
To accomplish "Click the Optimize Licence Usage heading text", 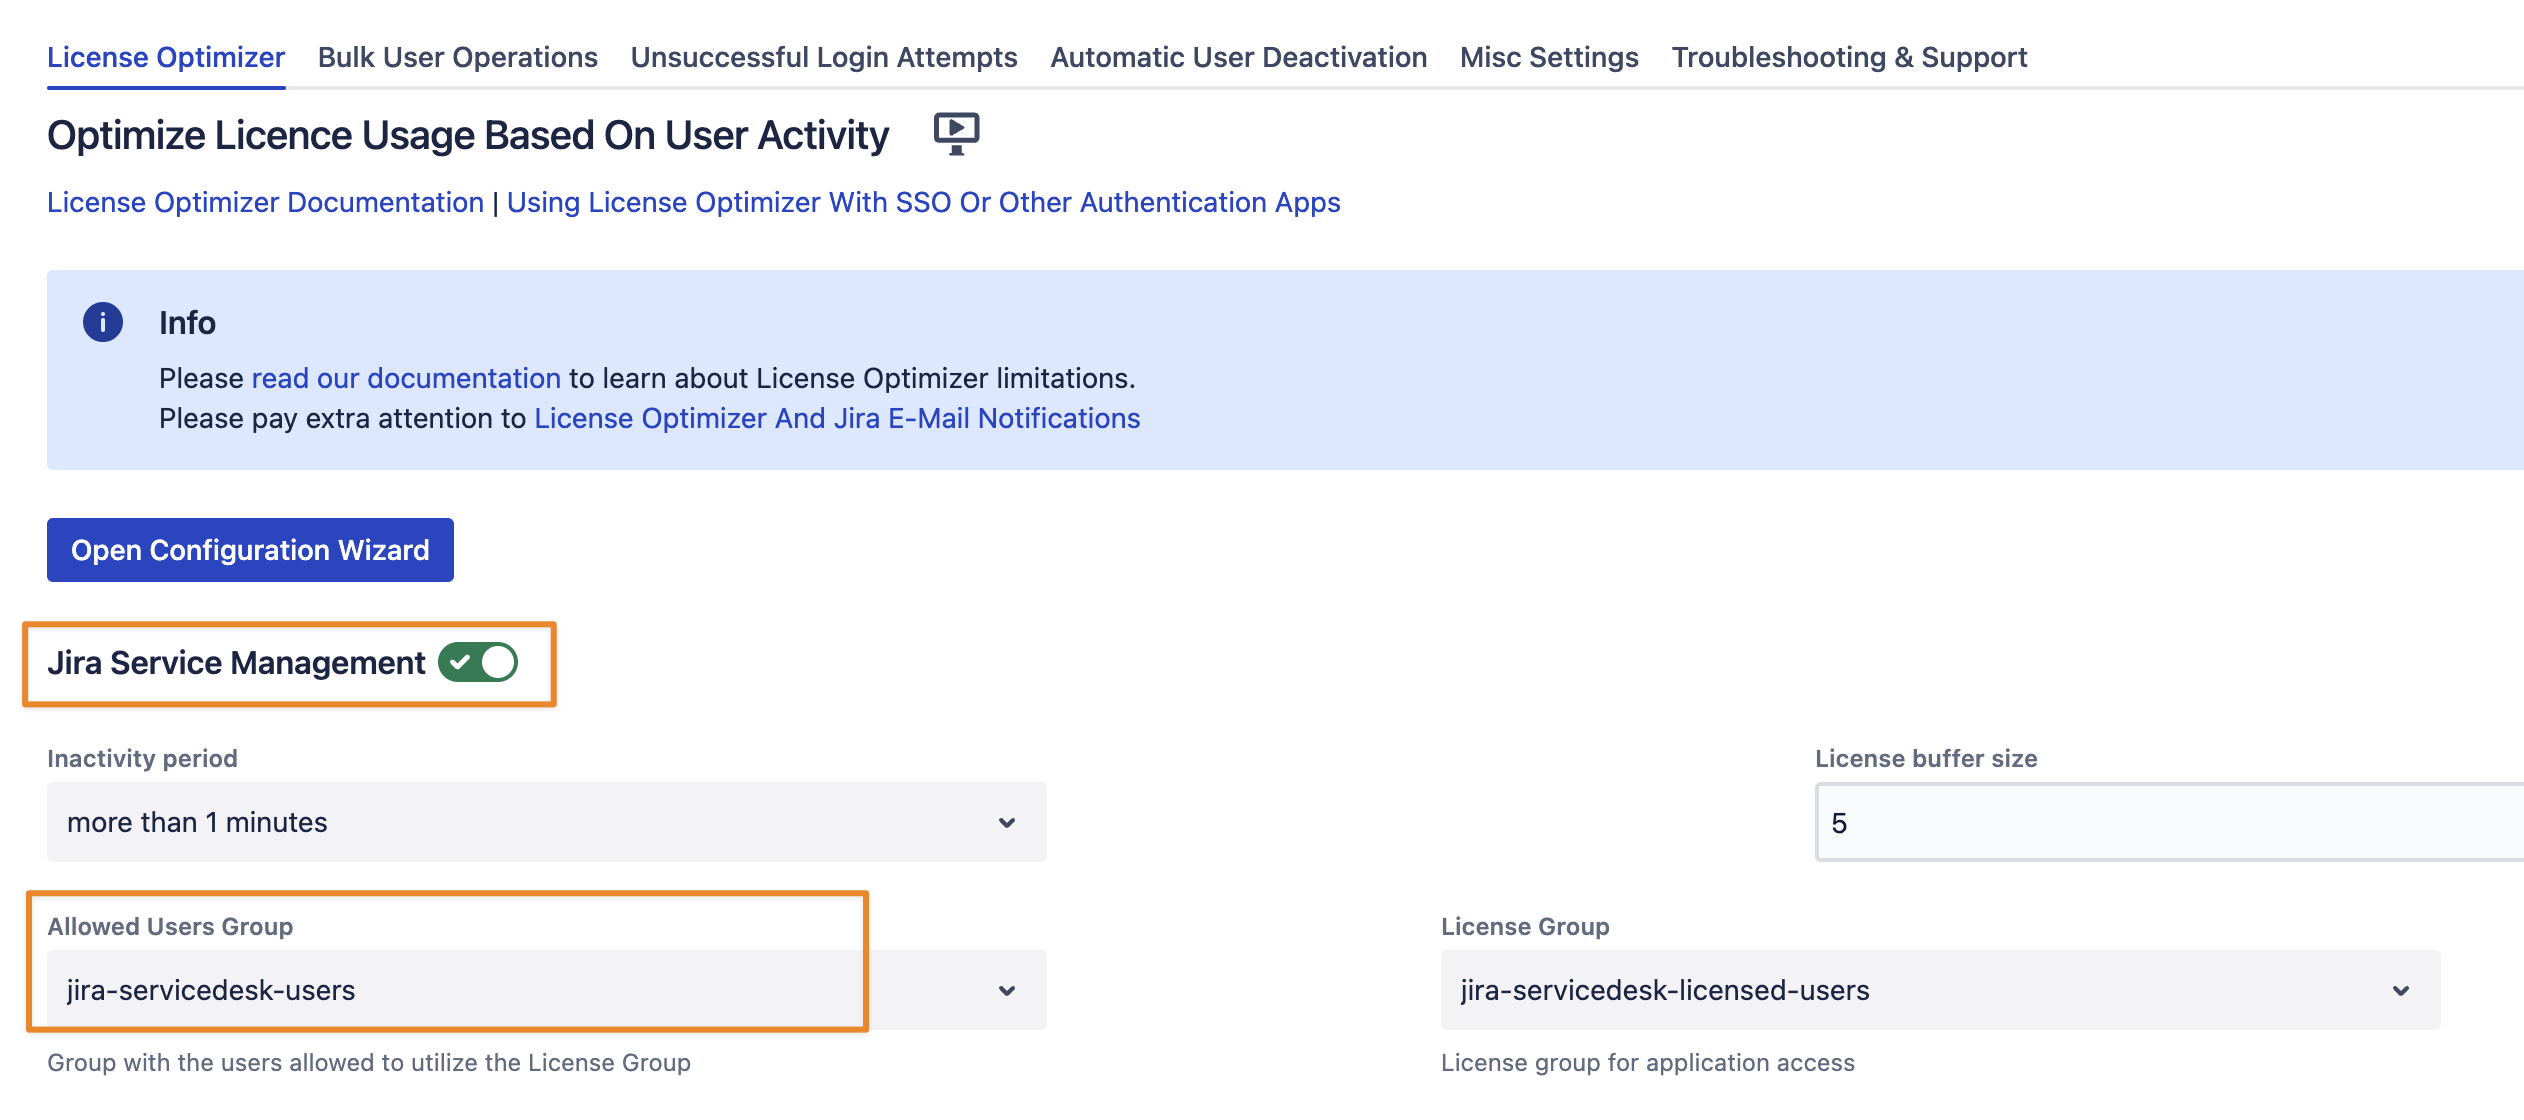I will (x=468, y=135).
